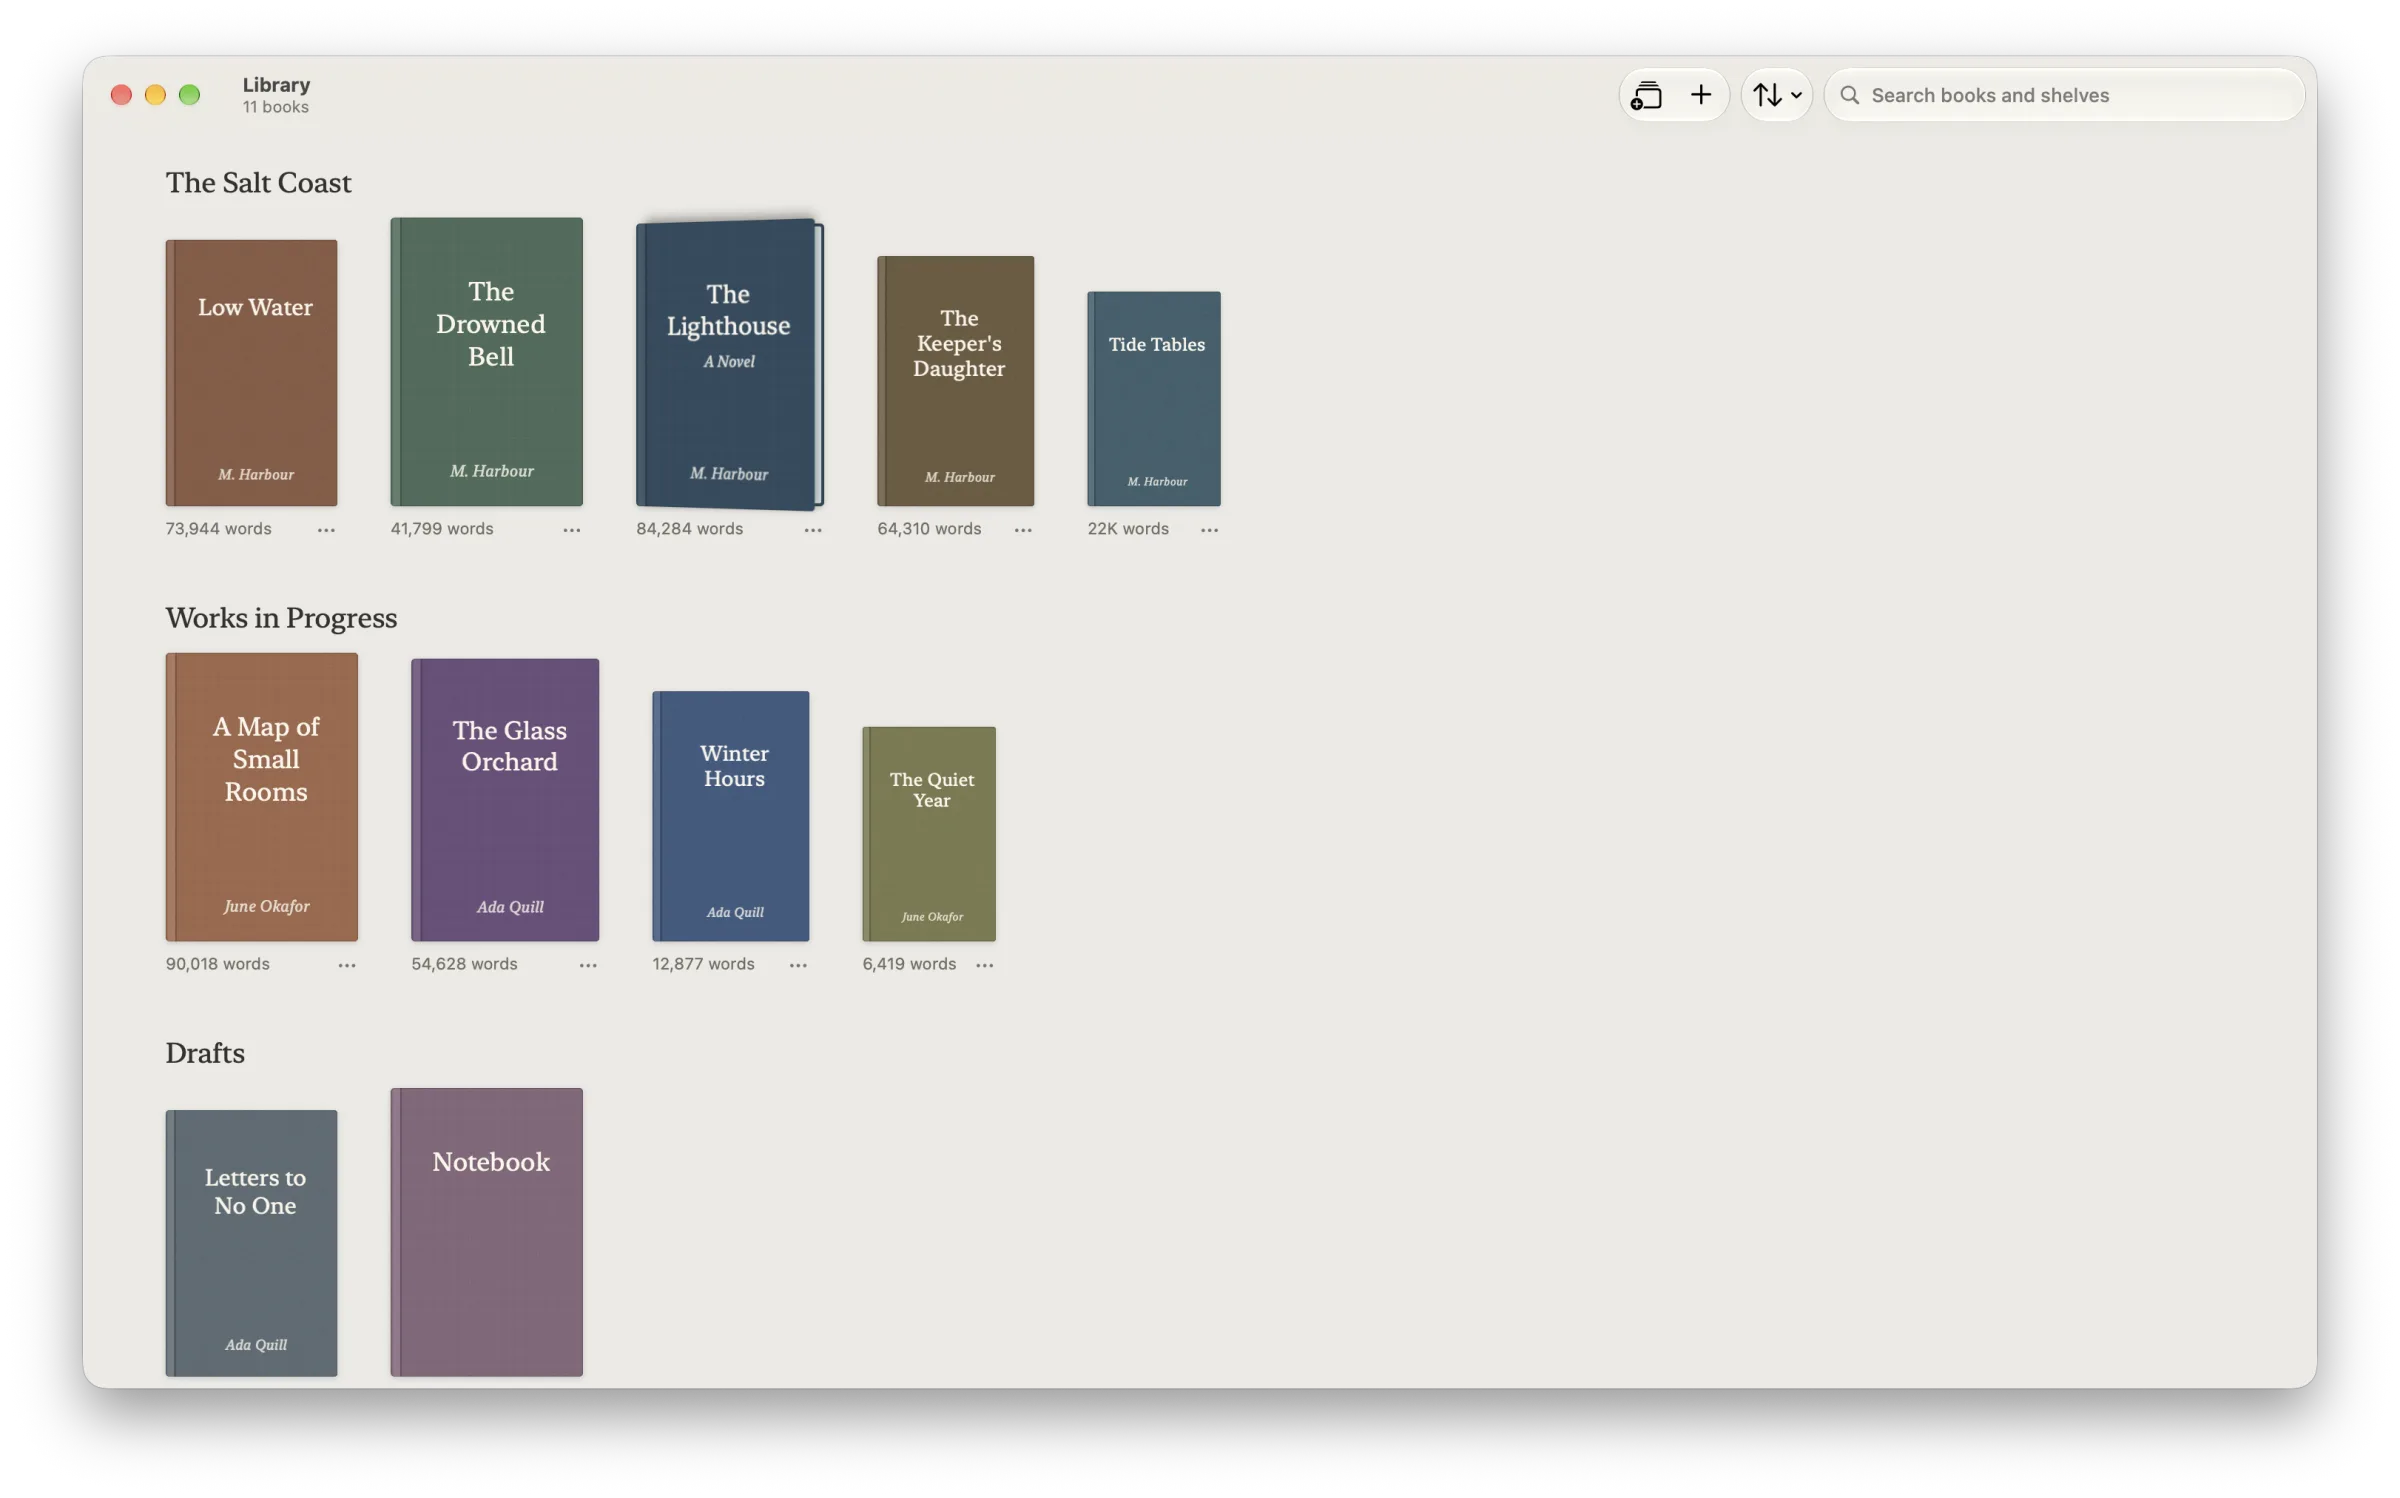Click the 90,018 words count label
The height and width of the screenshot is (1498, 2400).
coord(217,964)
